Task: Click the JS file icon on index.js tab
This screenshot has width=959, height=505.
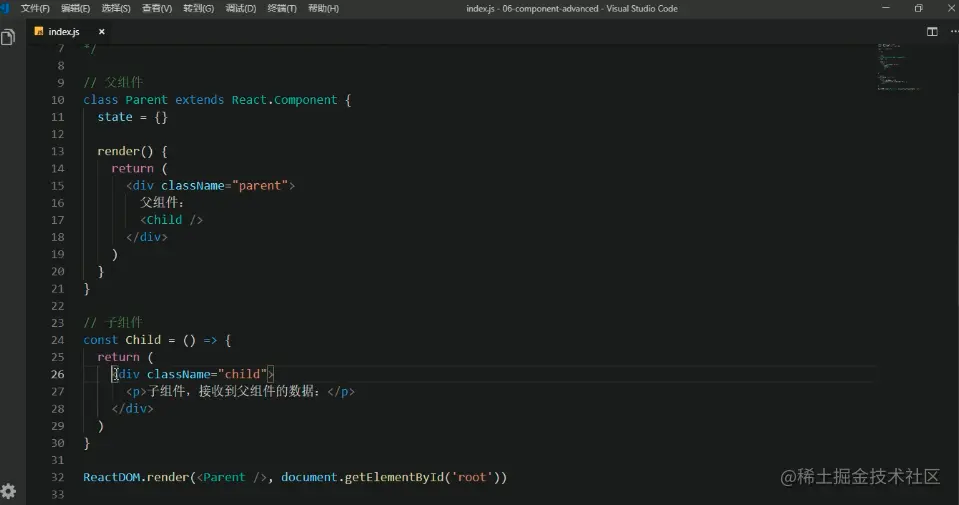Action: coord(39,31)
